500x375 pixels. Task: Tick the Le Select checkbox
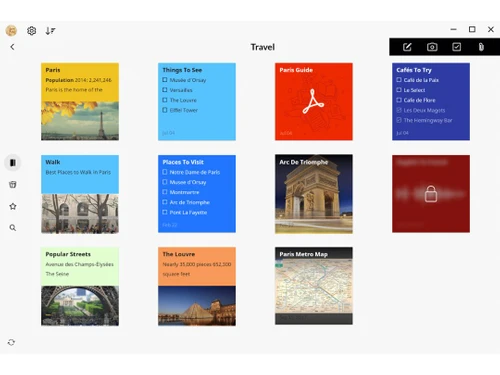[399, 90]
